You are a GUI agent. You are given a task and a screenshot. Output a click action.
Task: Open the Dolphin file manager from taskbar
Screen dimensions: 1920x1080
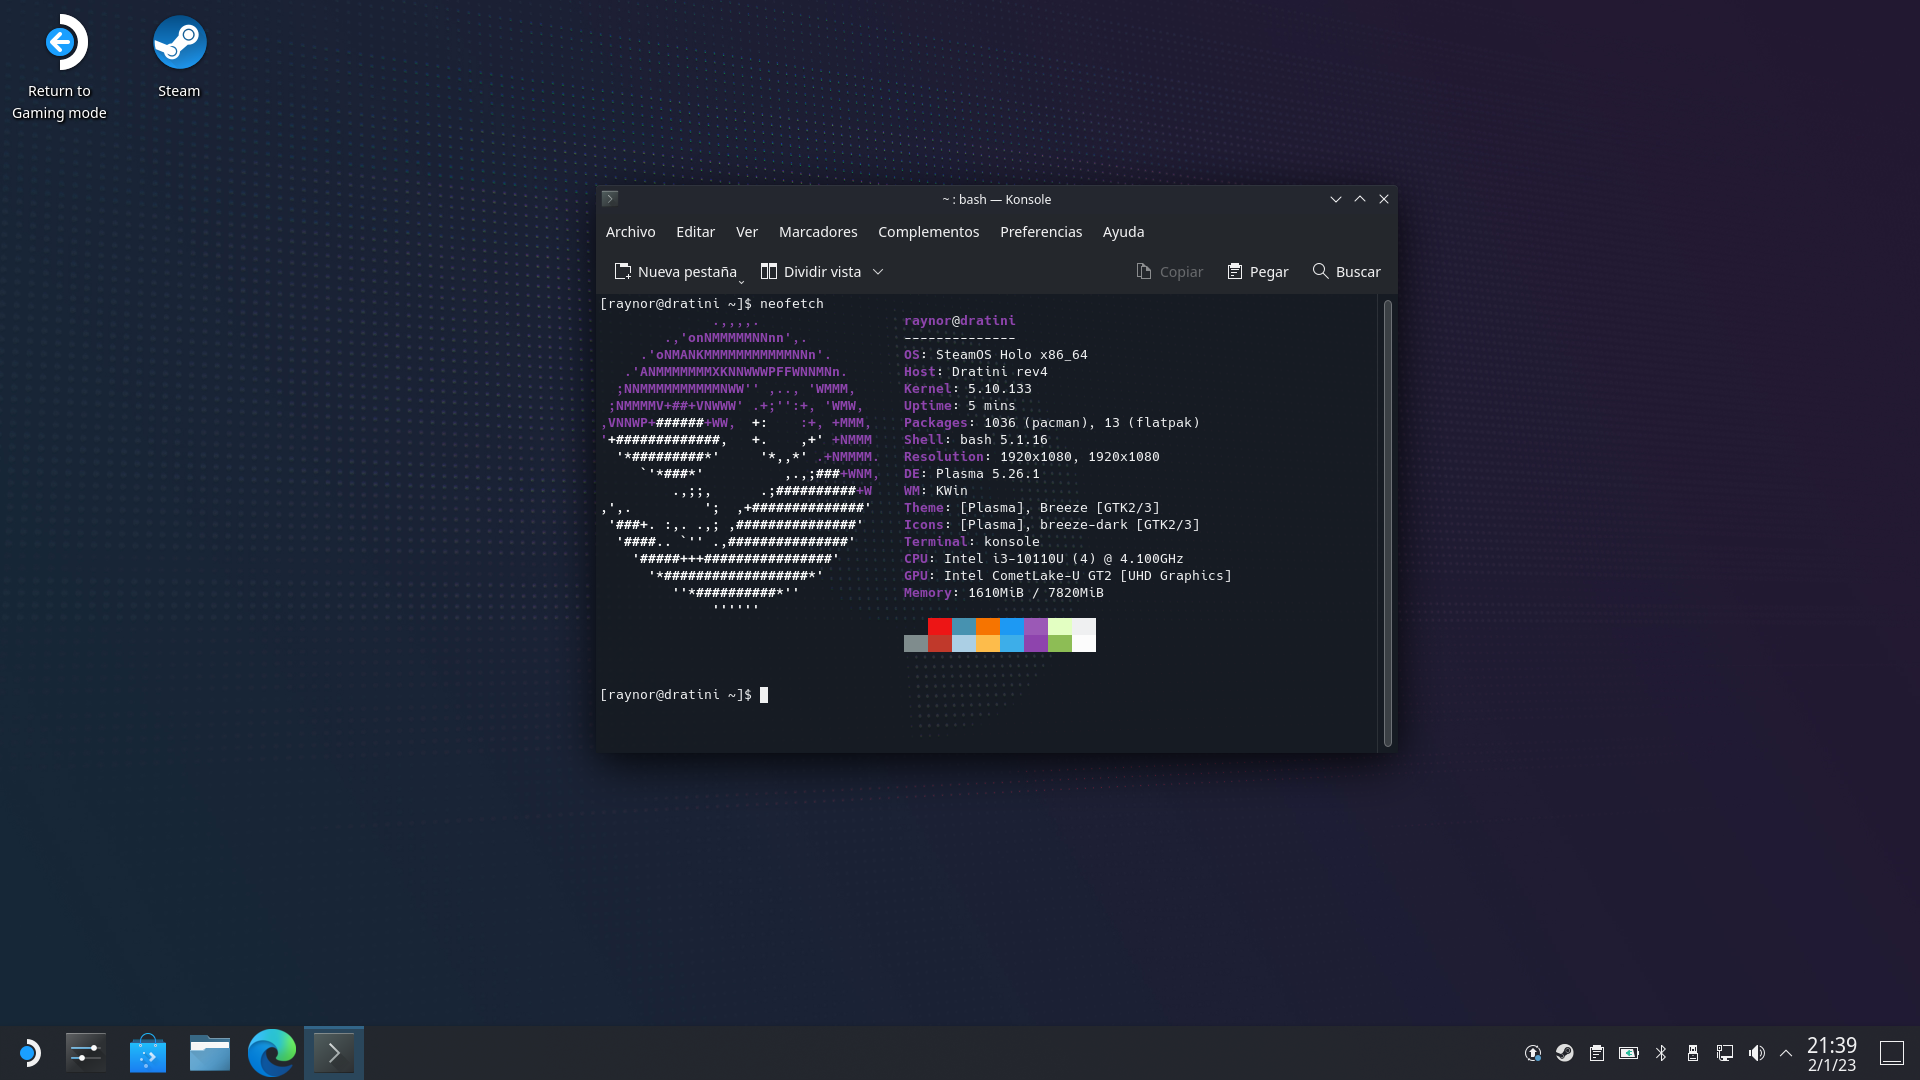coord(210,1052)
